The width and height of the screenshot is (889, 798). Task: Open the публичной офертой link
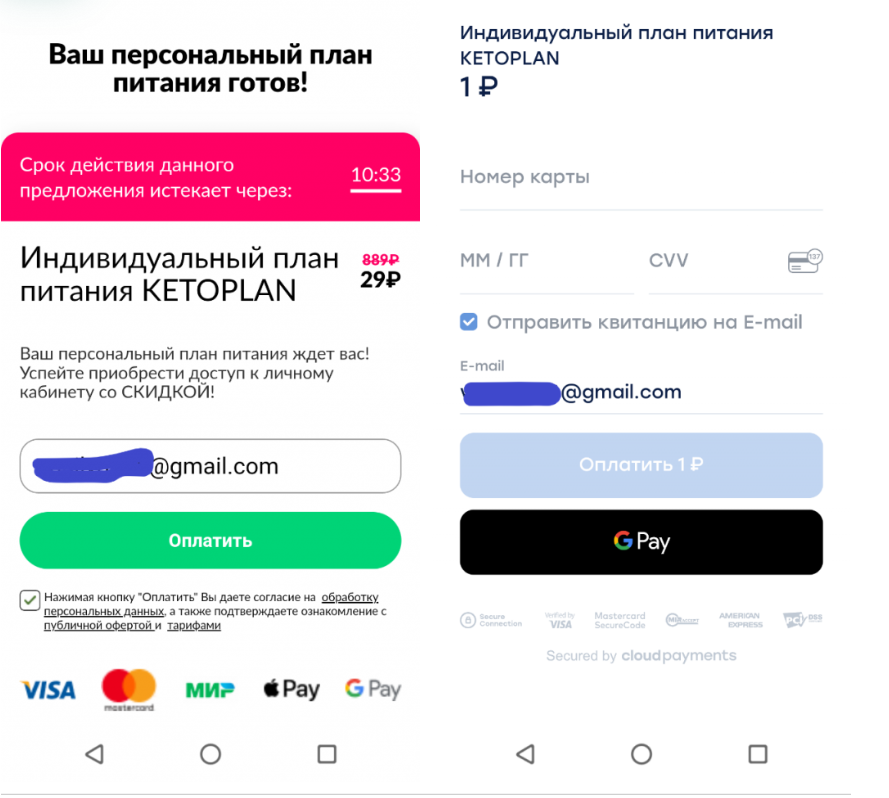tap(99, 626)
